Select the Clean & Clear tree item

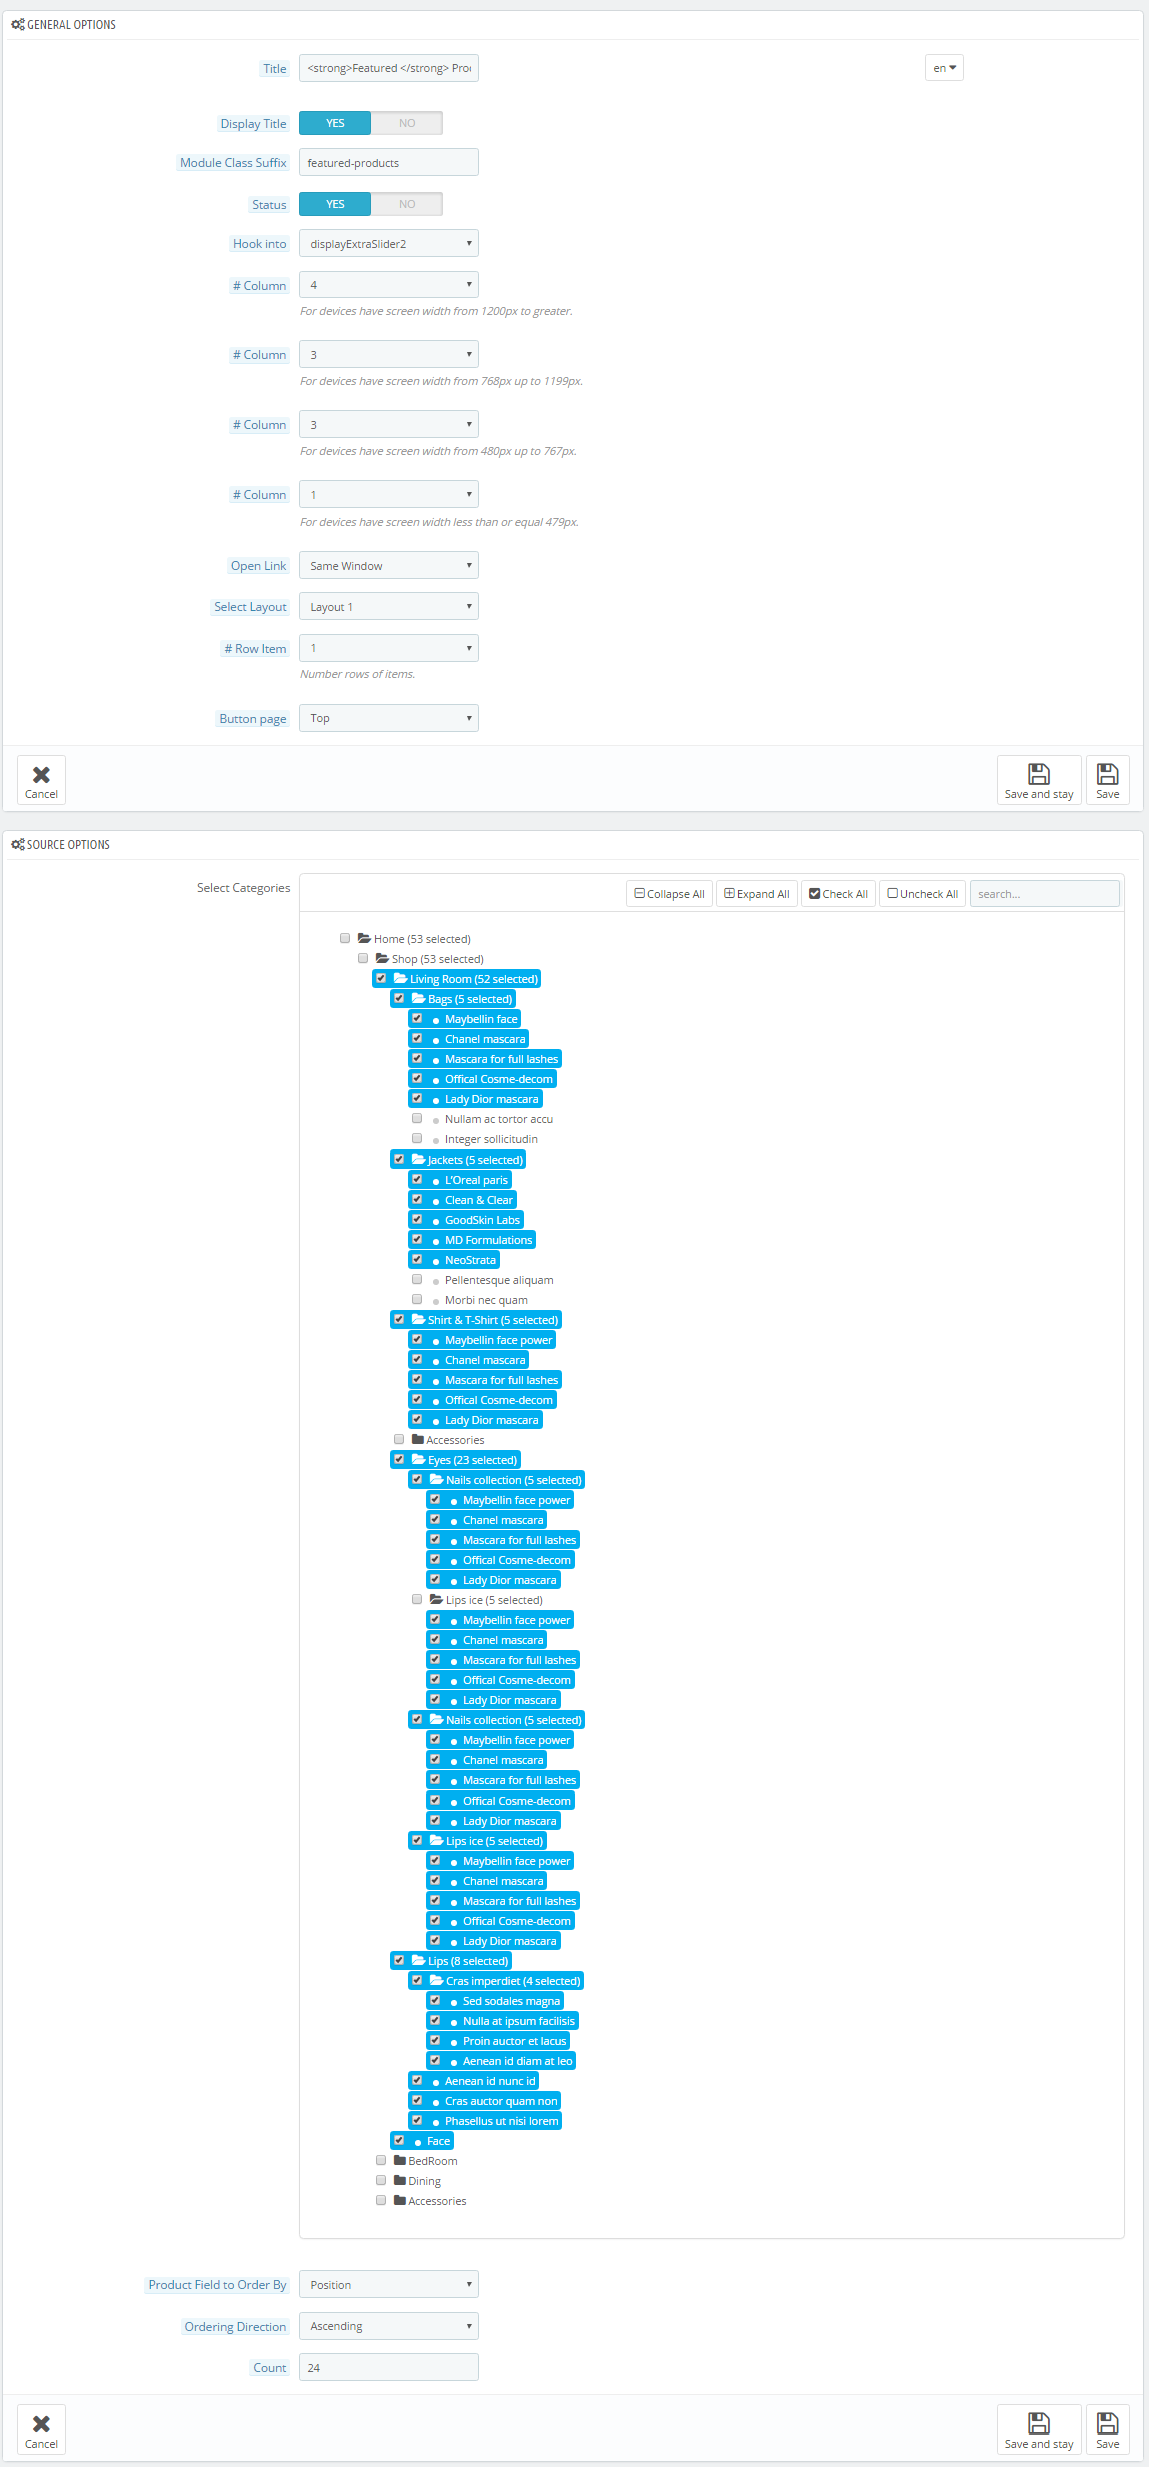pos(479,1200)
